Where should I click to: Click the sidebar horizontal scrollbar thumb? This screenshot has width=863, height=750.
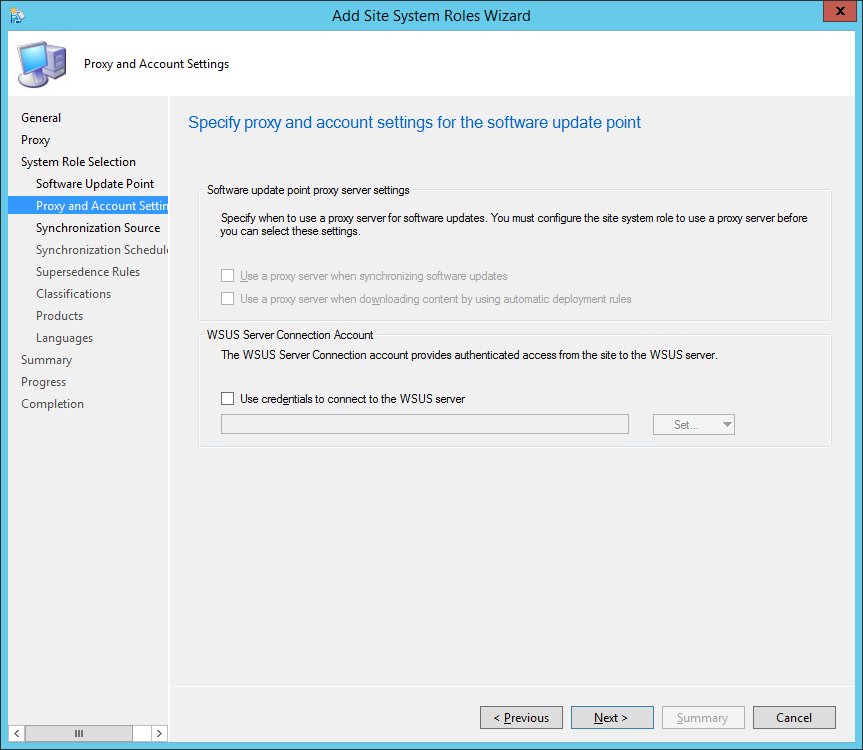click(x=79, y=733)
